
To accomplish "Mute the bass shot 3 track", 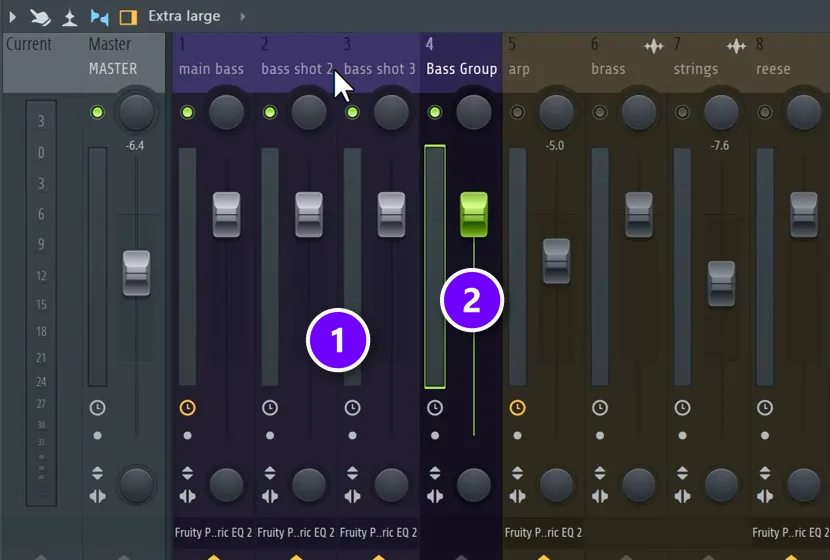I will point(353,112).
